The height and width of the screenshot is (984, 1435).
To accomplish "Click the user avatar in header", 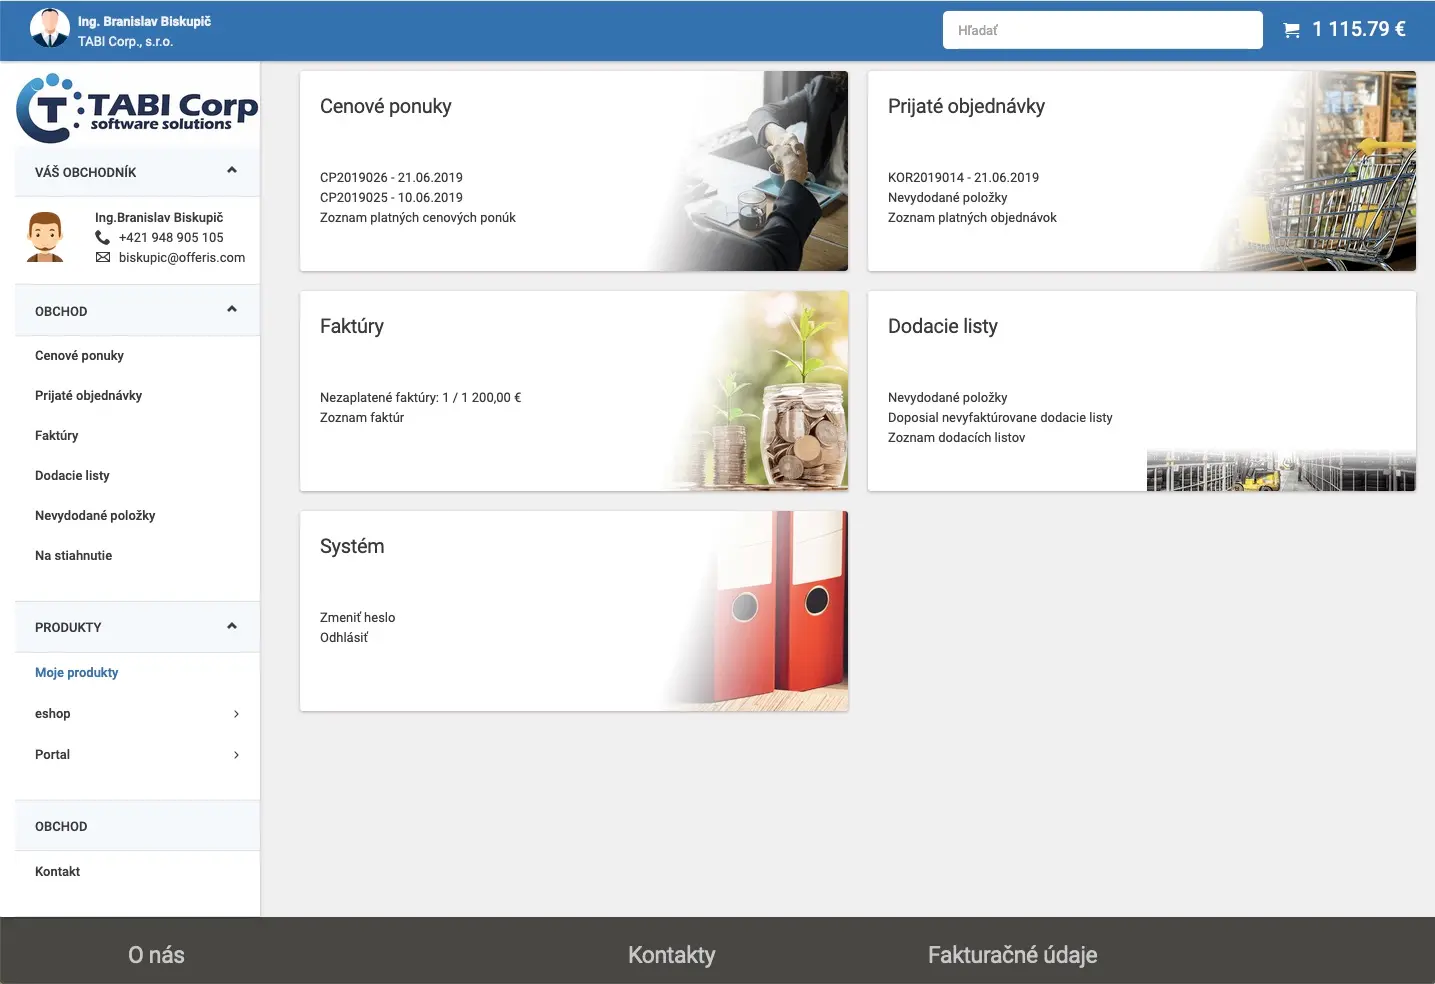I will (50, 29).
